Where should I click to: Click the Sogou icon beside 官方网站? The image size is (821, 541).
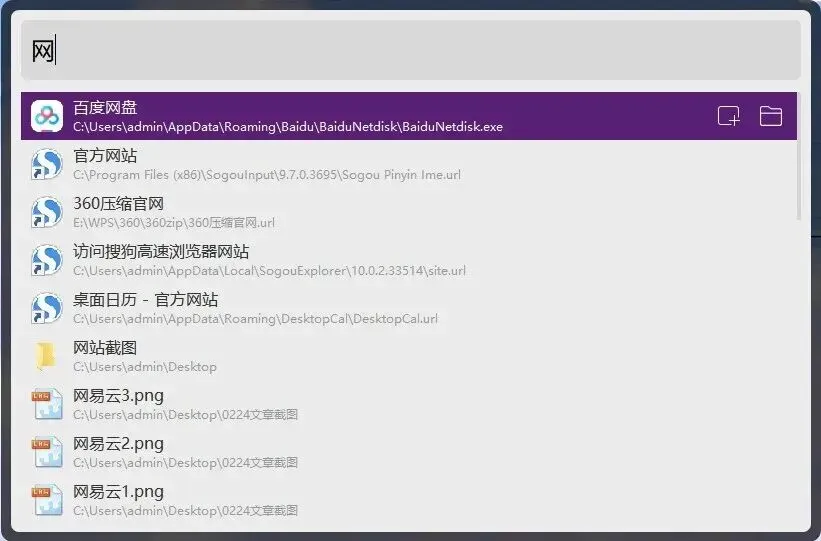(x=47, y=164)
